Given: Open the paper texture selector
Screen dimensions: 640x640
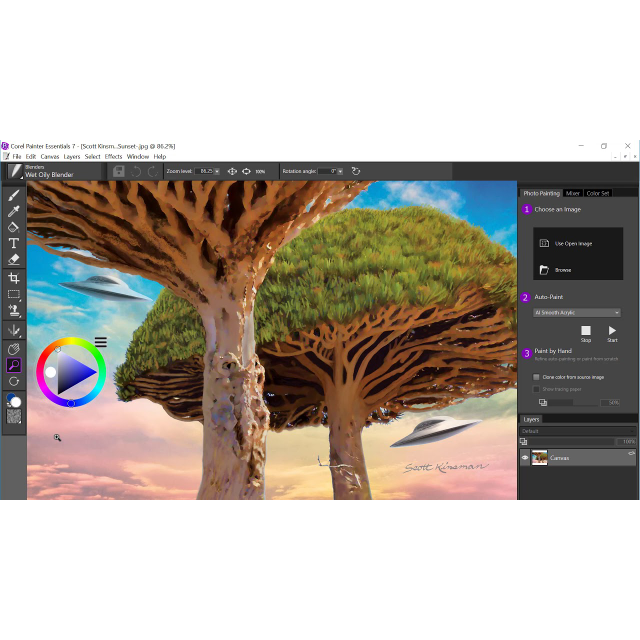Looking at the screenshot, I should pos(13,416).
